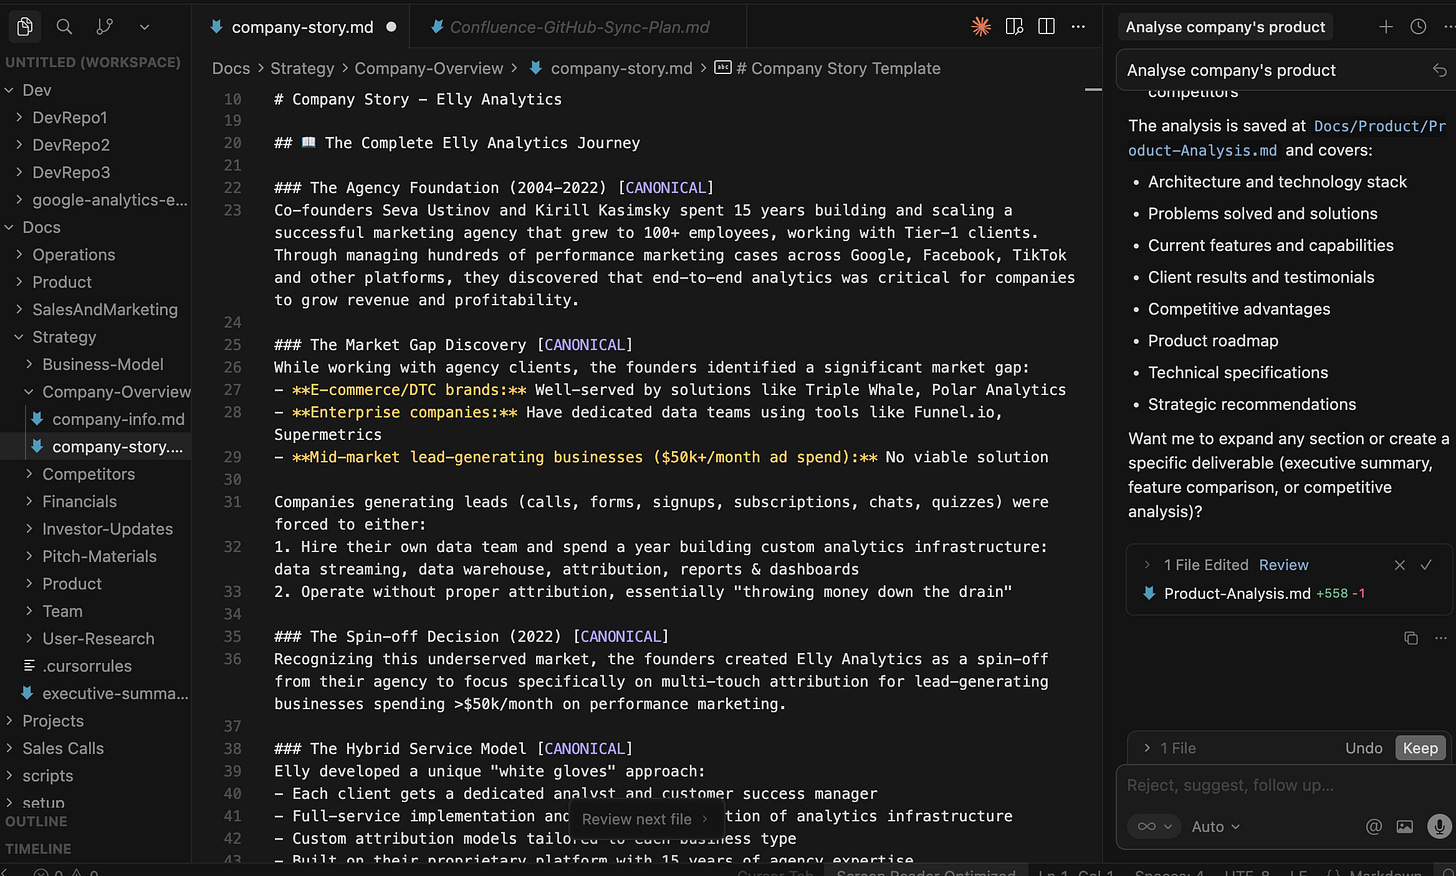Toggle voice input microphone

(1439, 826)
